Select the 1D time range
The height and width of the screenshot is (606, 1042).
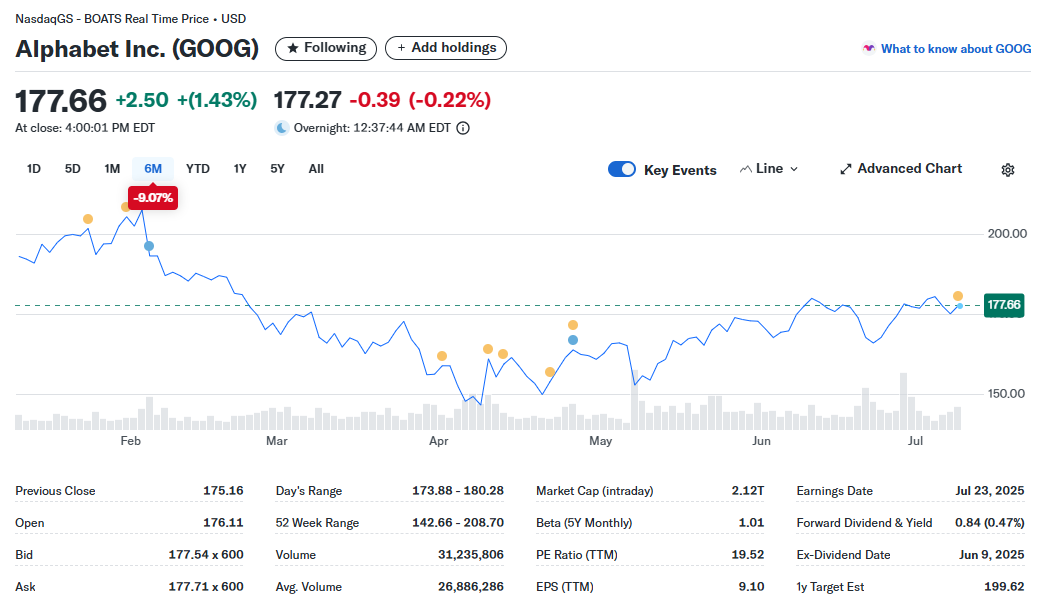[x=34, y=169]
